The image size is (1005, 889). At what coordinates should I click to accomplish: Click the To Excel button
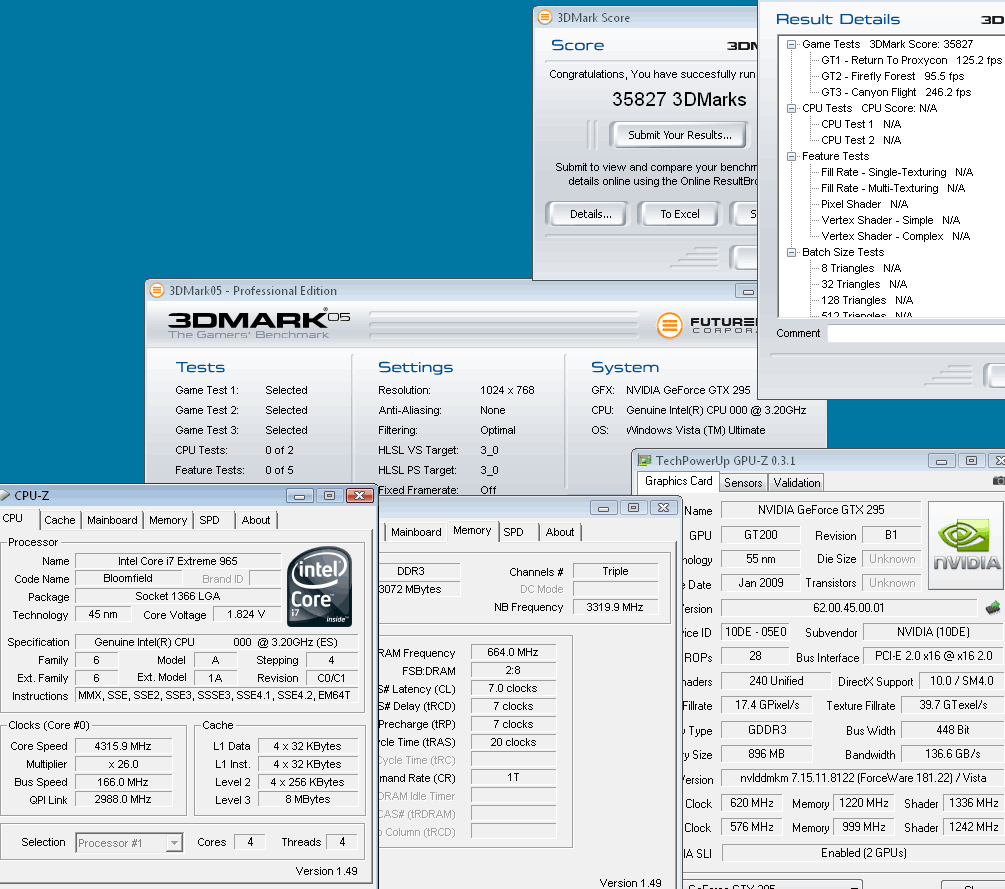(680, 214)
